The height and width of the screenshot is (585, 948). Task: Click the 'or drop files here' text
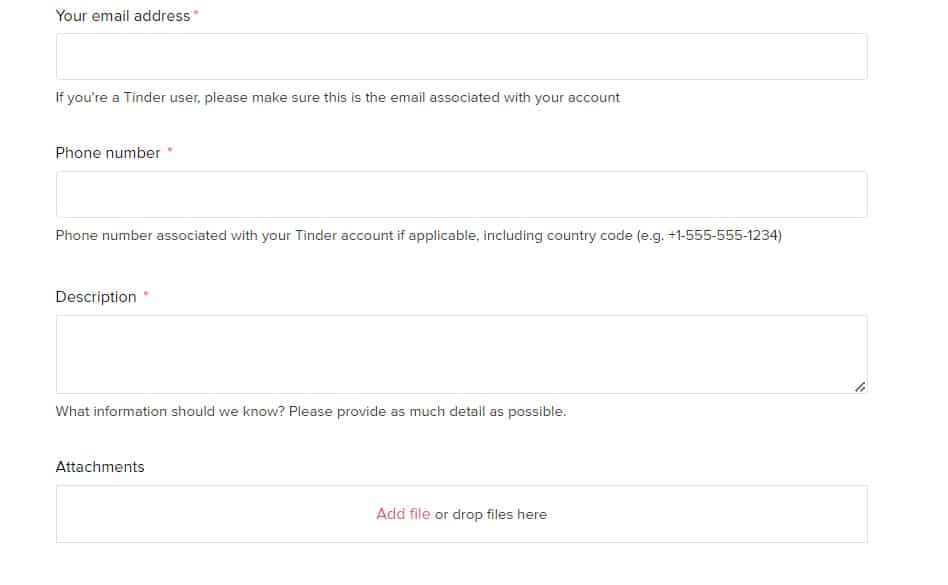(491, 514)
